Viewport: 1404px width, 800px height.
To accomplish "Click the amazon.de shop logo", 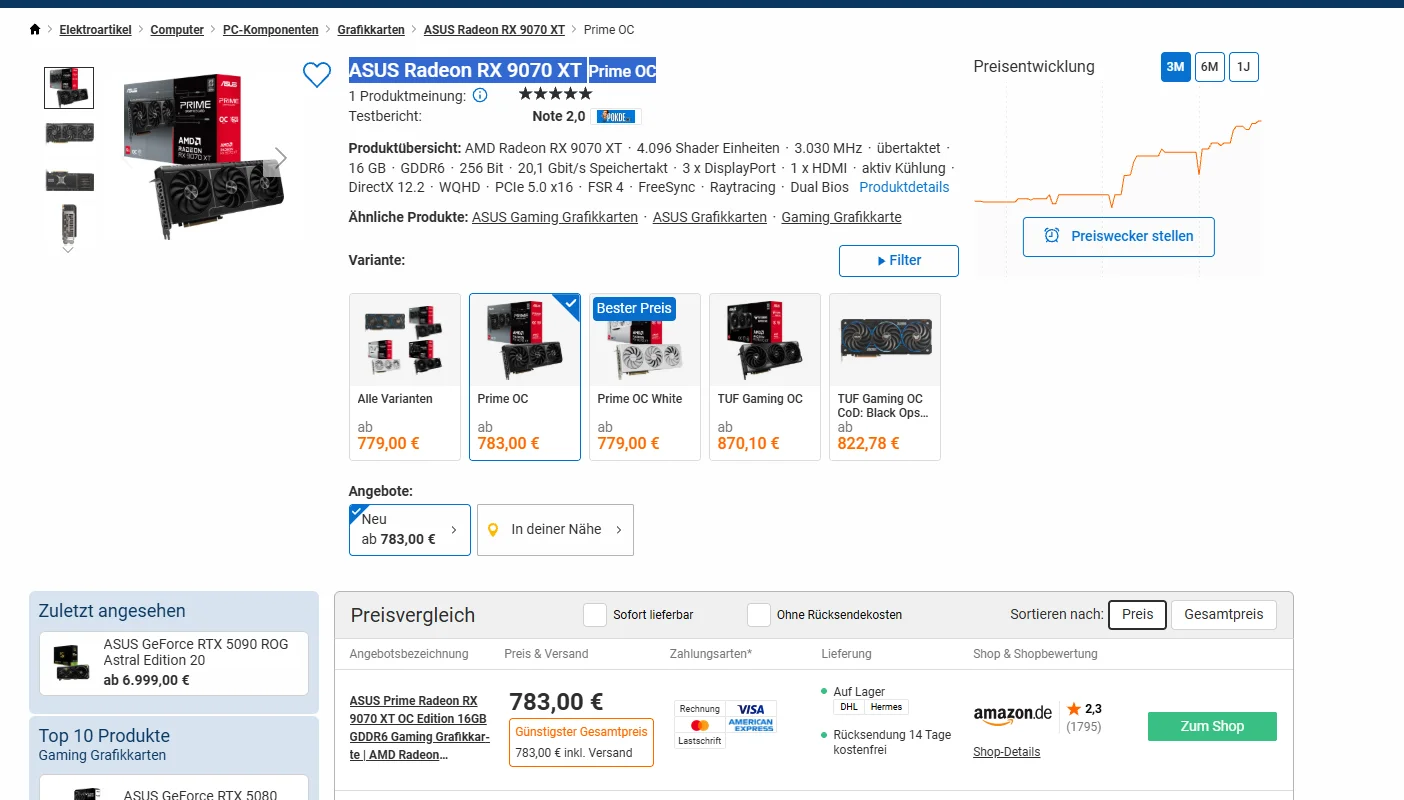I will [x=1013, y=714].
